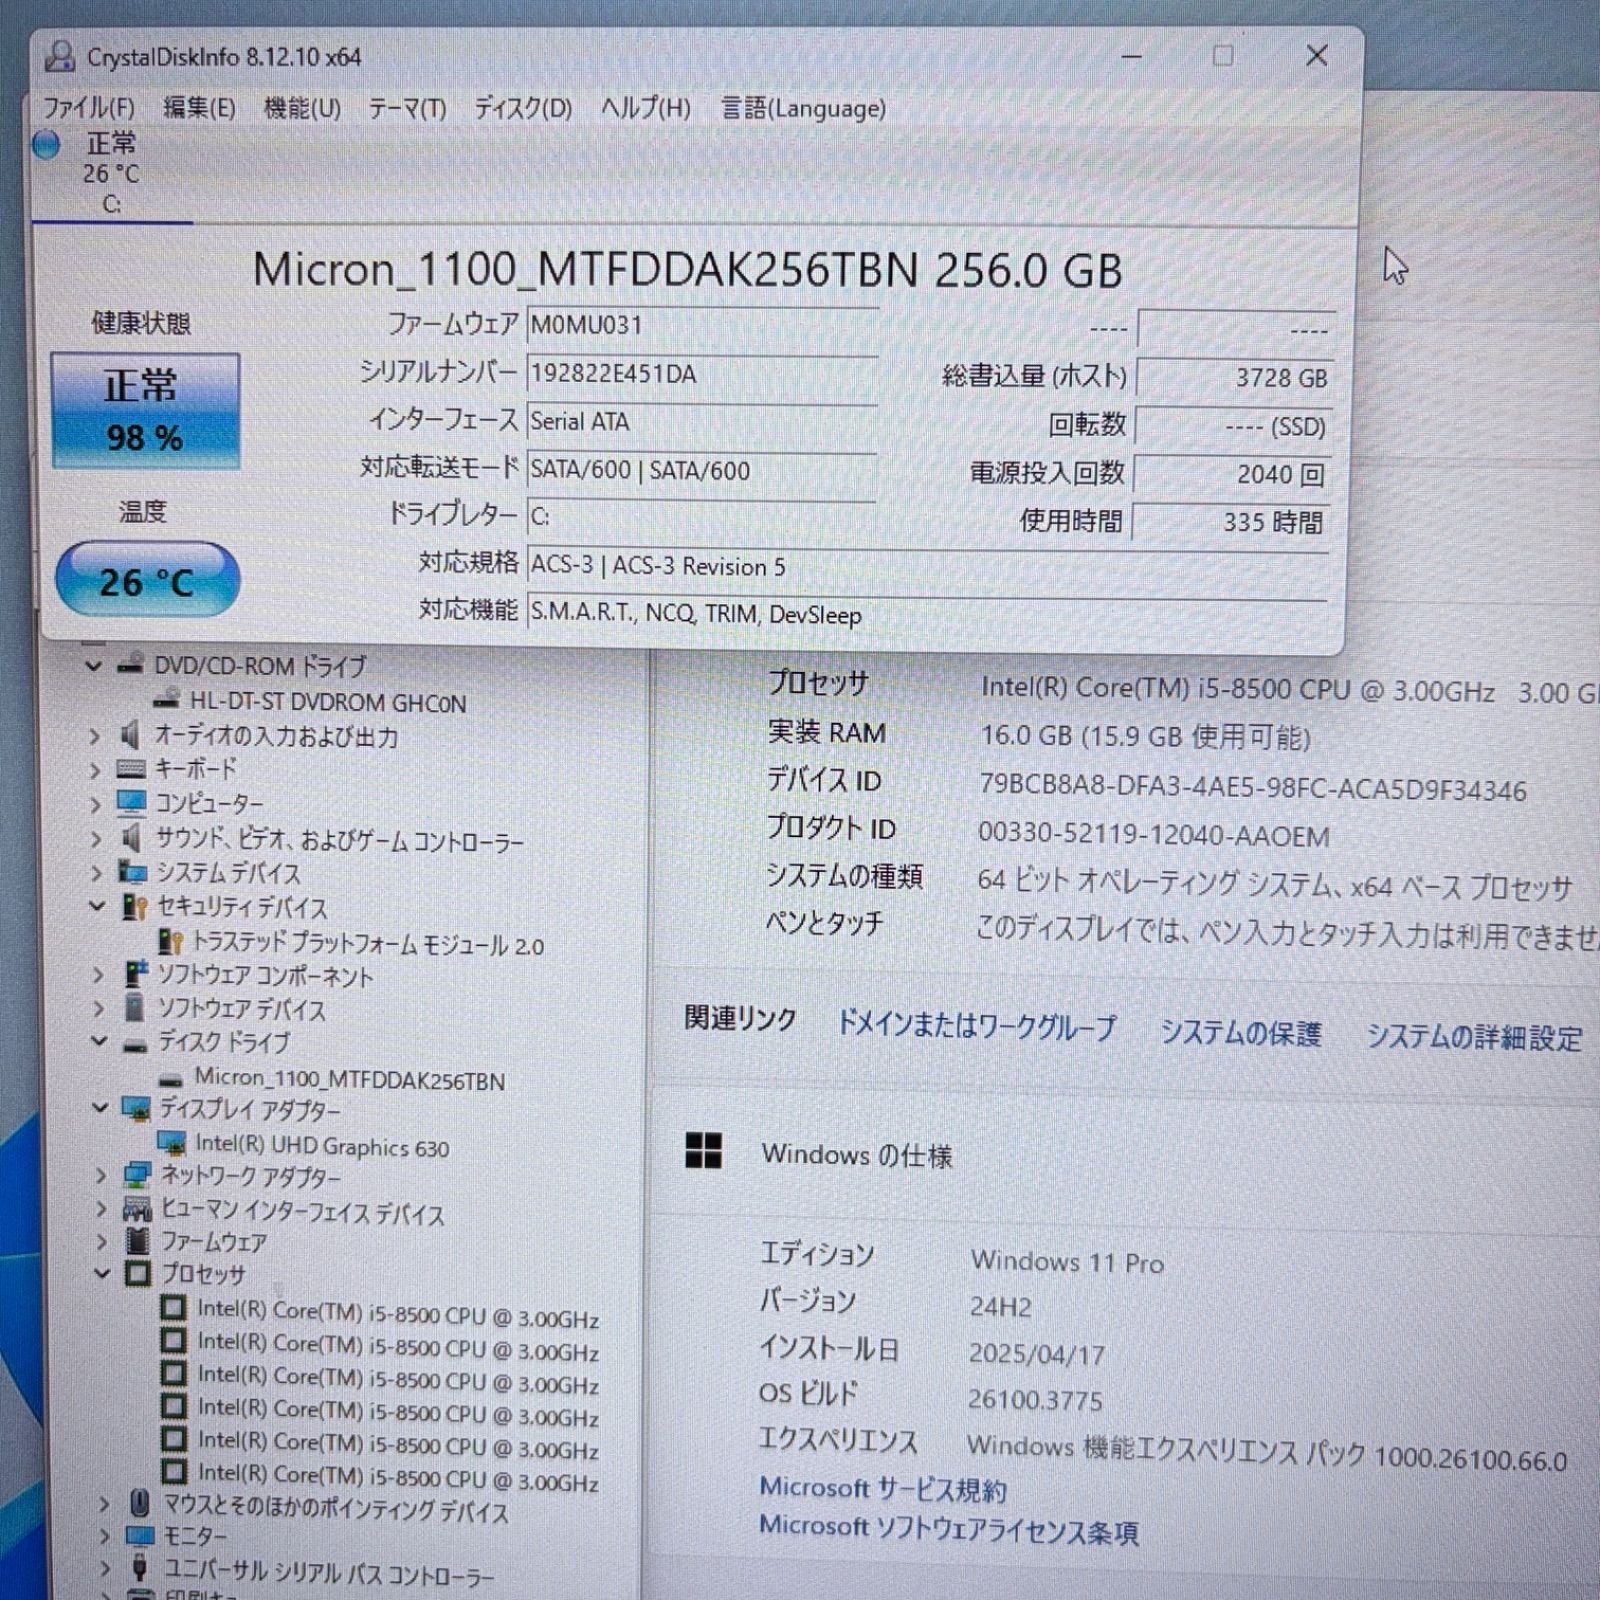Click the 総書込量 value 3728 GB

[x=1234, y=378]
